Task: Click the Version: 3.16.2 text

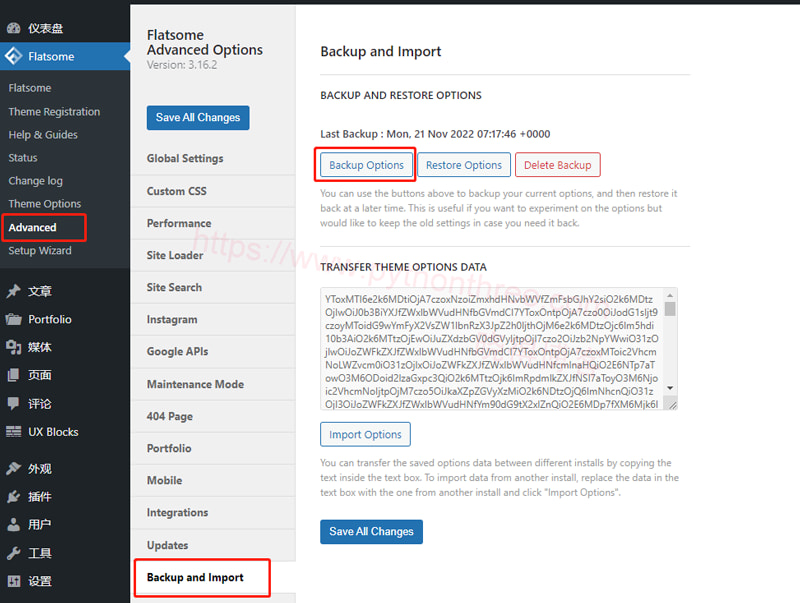Action: [182, 65]
